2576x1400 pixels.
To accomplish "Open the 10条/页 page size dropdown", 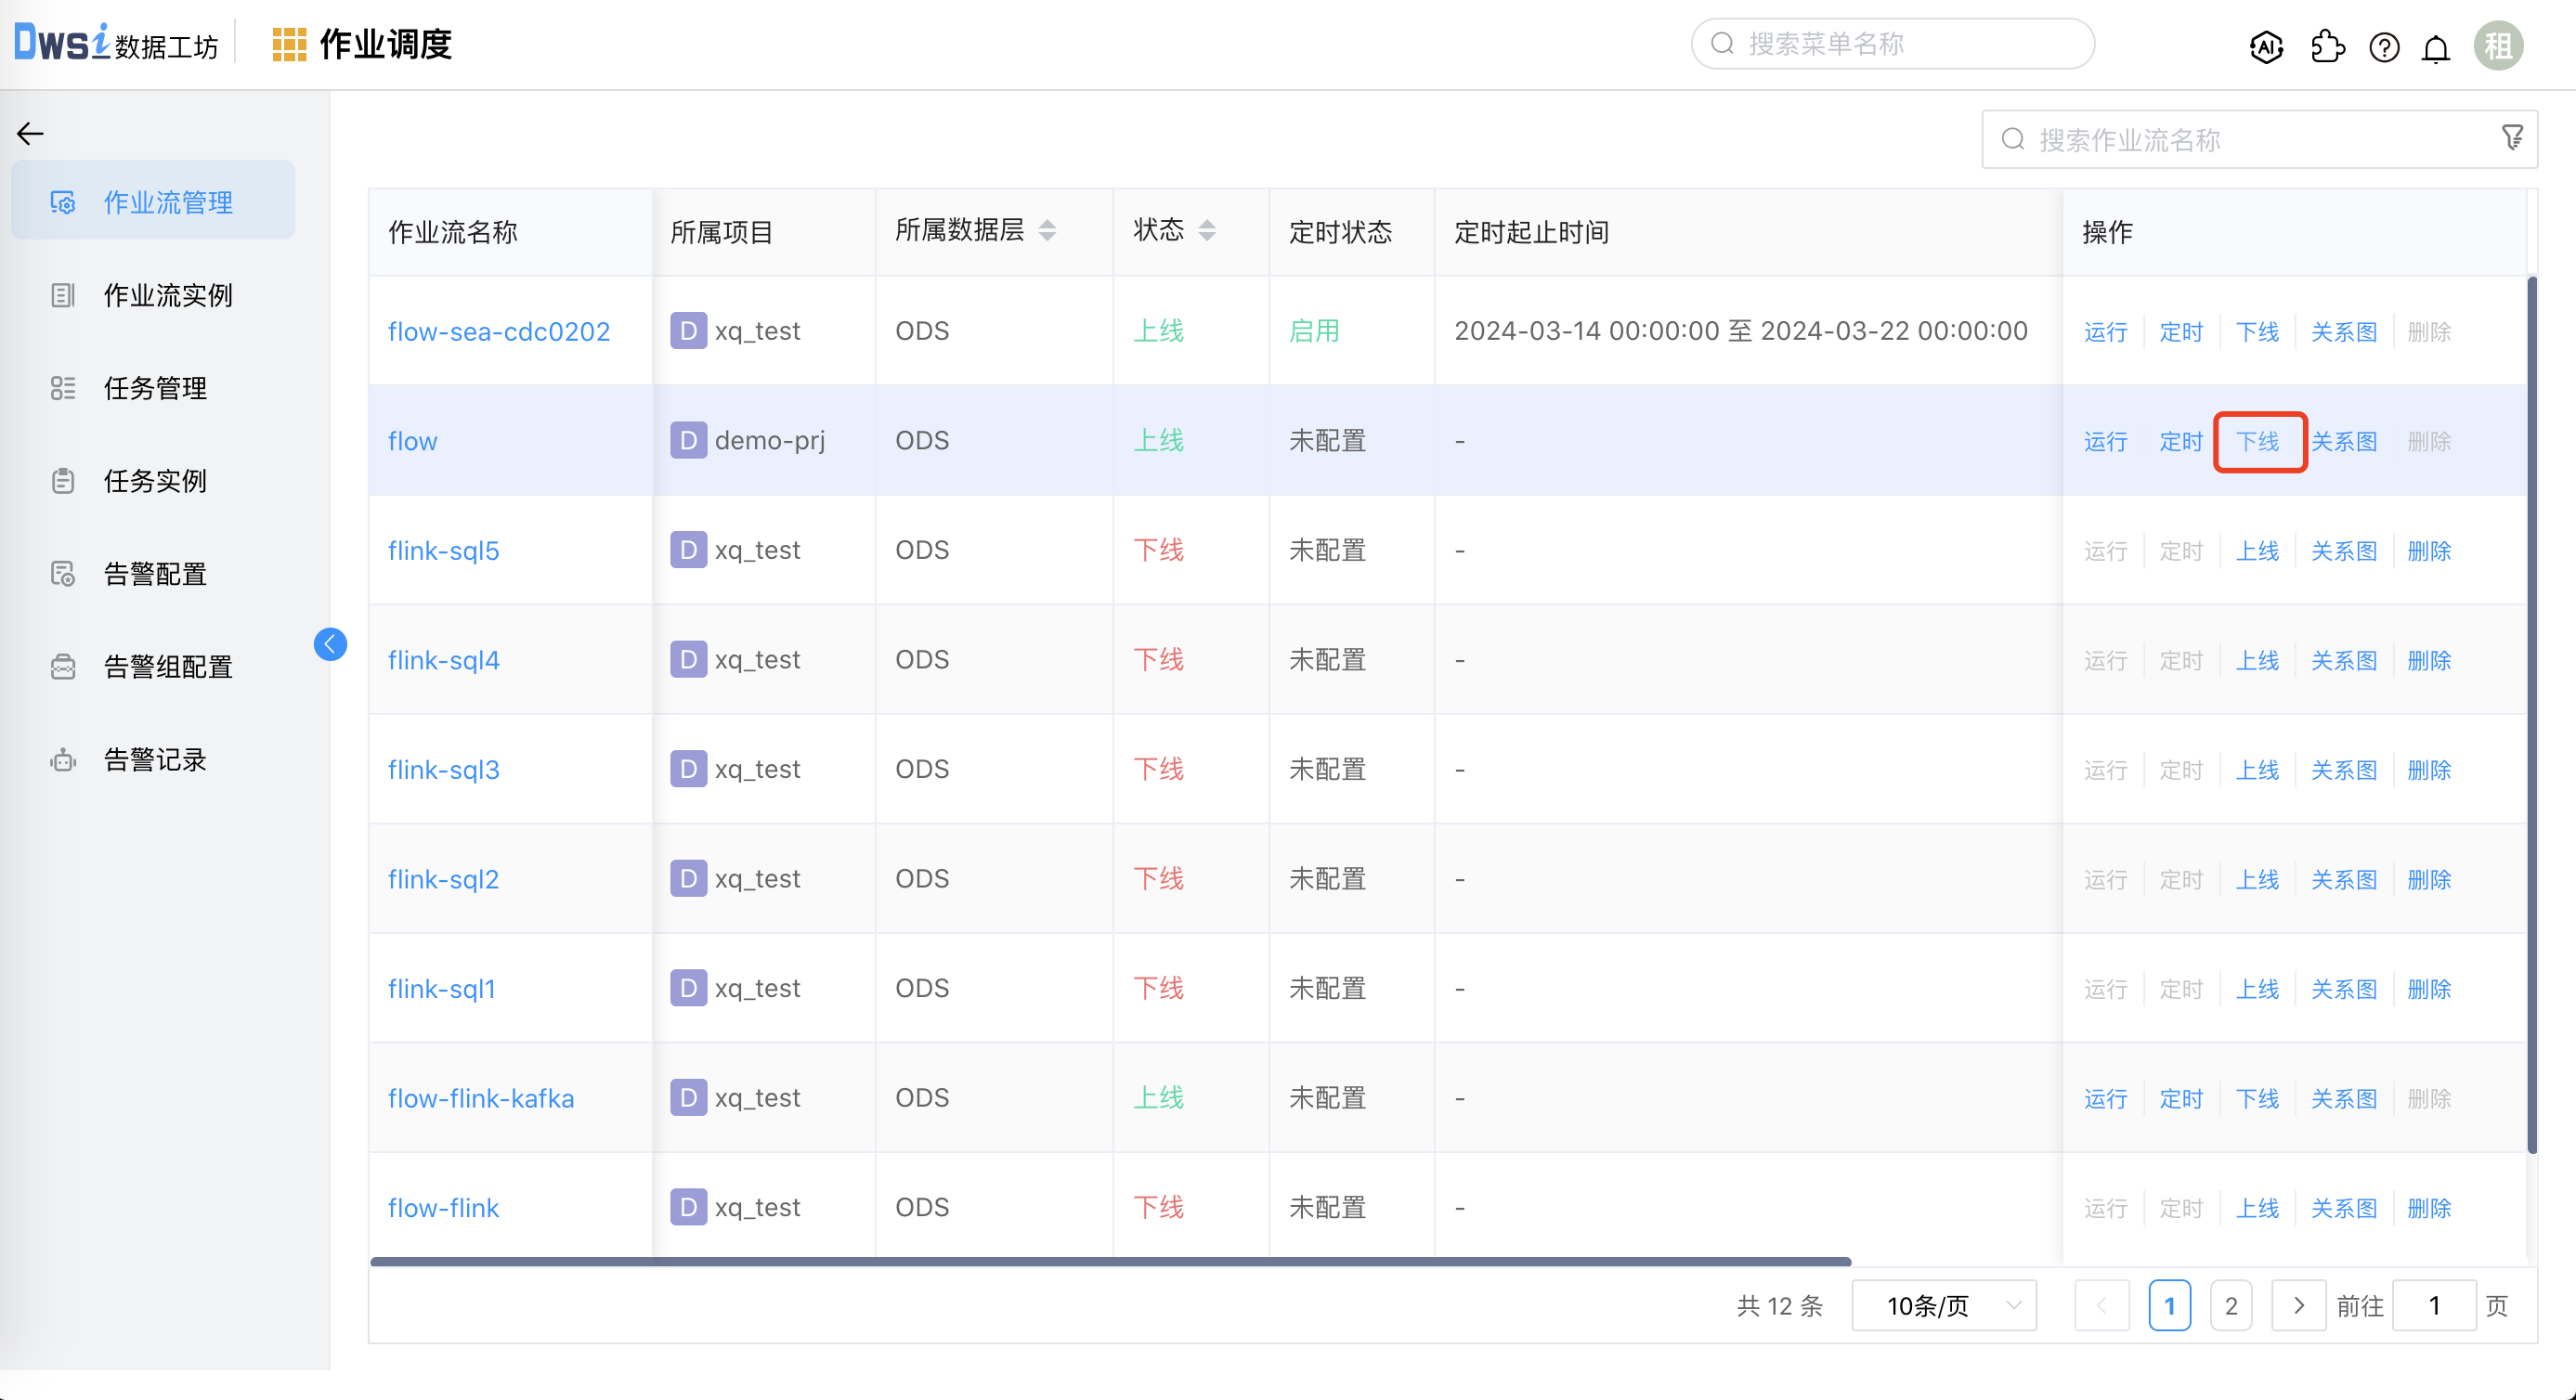I will coord(1943,1305).
